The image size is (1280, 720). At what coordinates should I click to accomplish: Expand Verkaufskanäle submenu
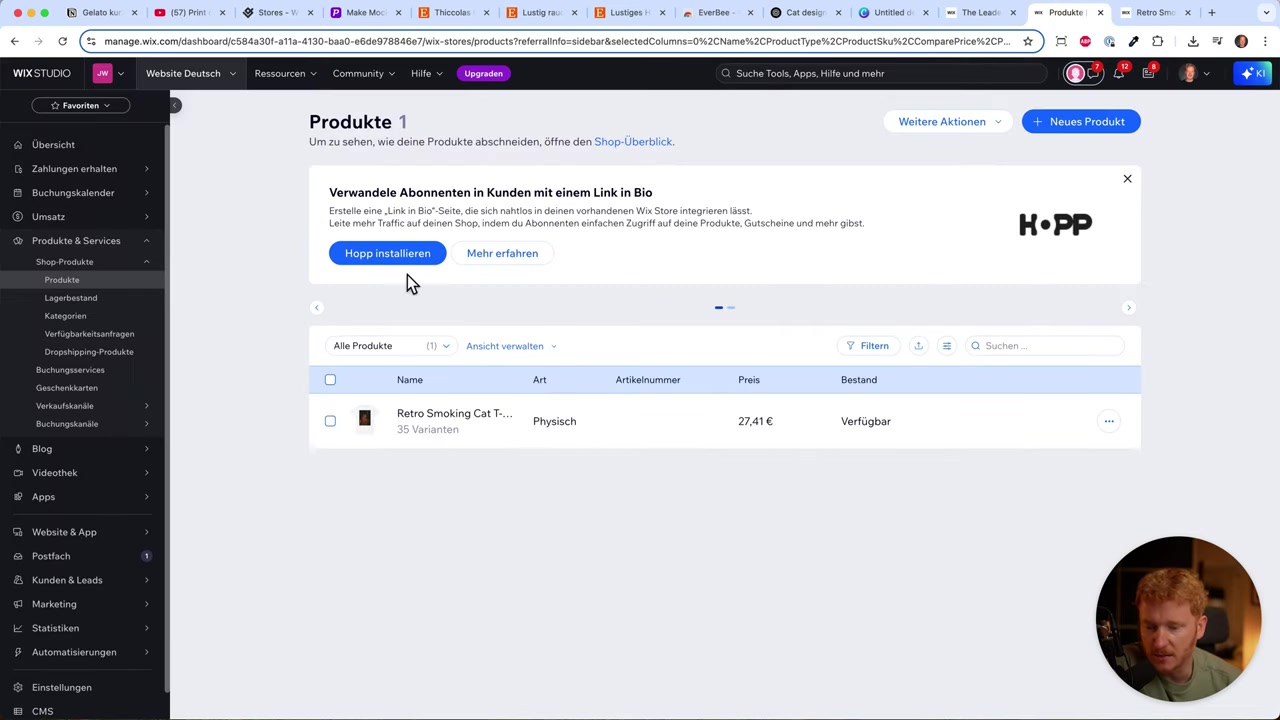coord(146,406)
